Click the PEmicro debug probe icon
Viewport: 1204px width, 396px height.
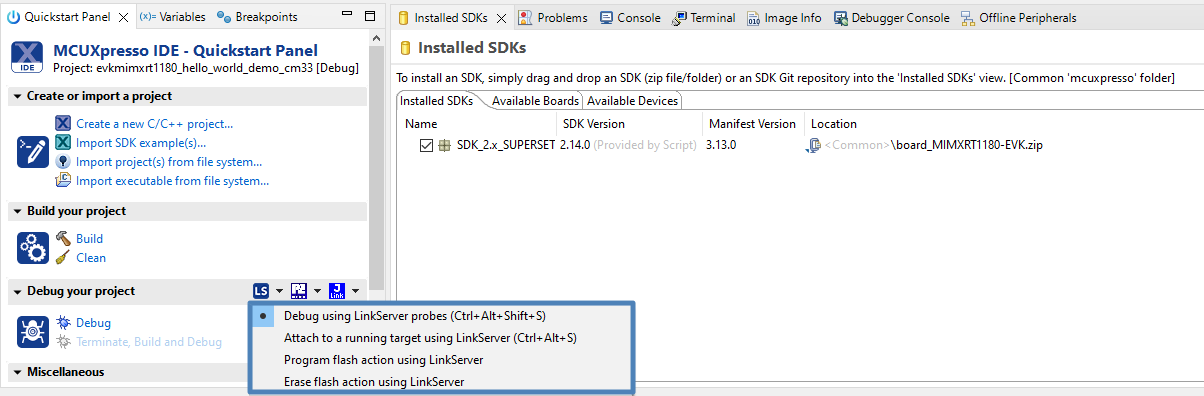[x=299, y=290]
